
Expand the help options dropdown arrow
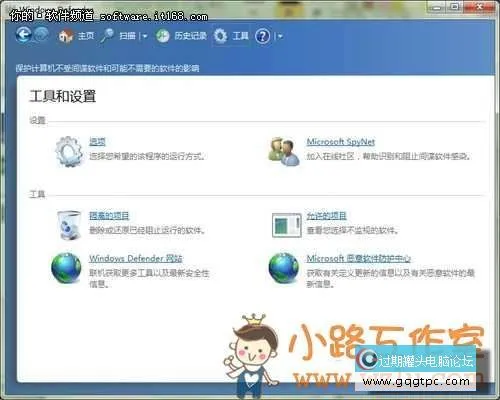coord(280,36)
